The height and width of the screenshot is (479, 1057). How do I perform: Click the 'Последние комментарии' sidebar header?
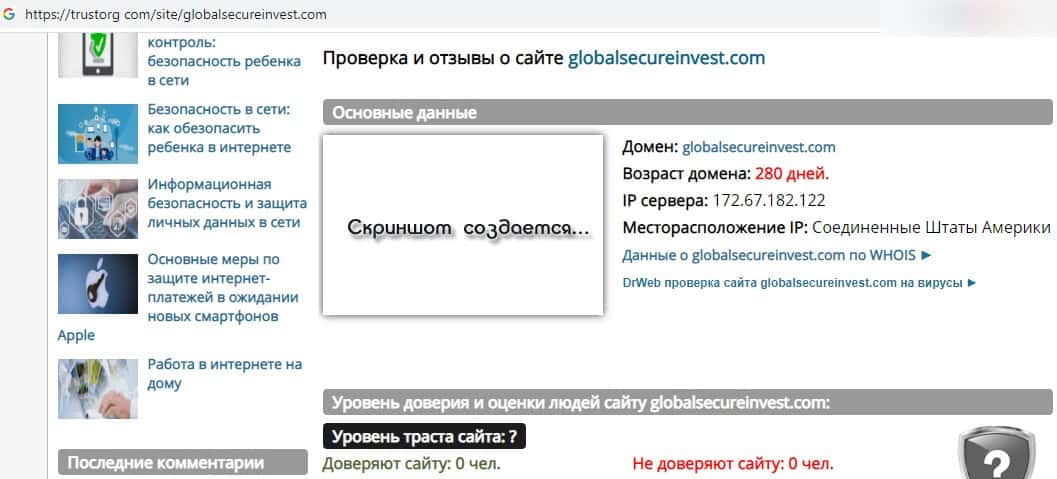point(183,463)
